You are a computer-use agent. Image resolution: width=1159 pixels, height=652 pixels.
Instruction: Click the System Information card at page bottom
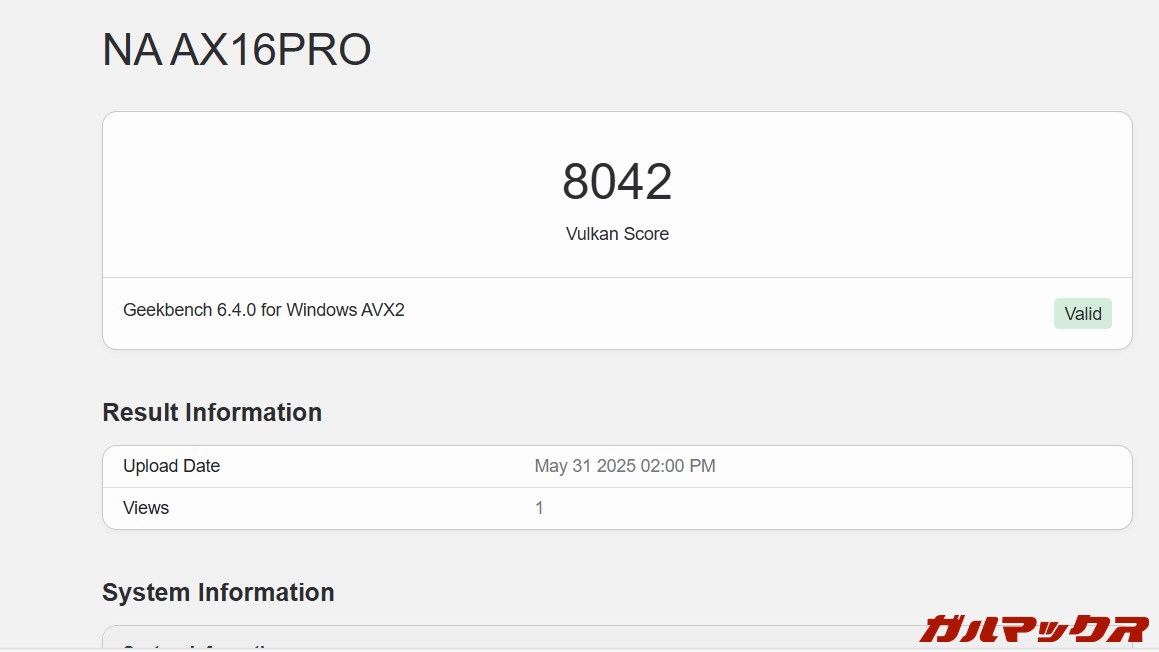coord(617,642)
